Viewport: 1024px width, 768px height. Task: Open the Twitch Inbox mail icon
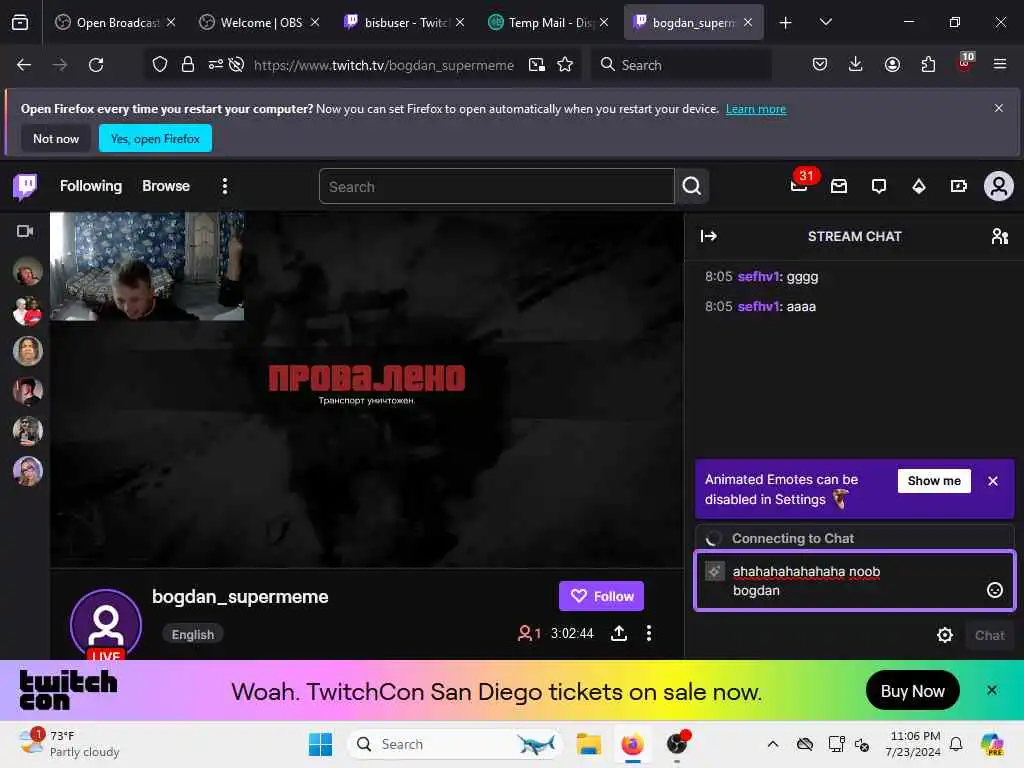coord(839,187)
